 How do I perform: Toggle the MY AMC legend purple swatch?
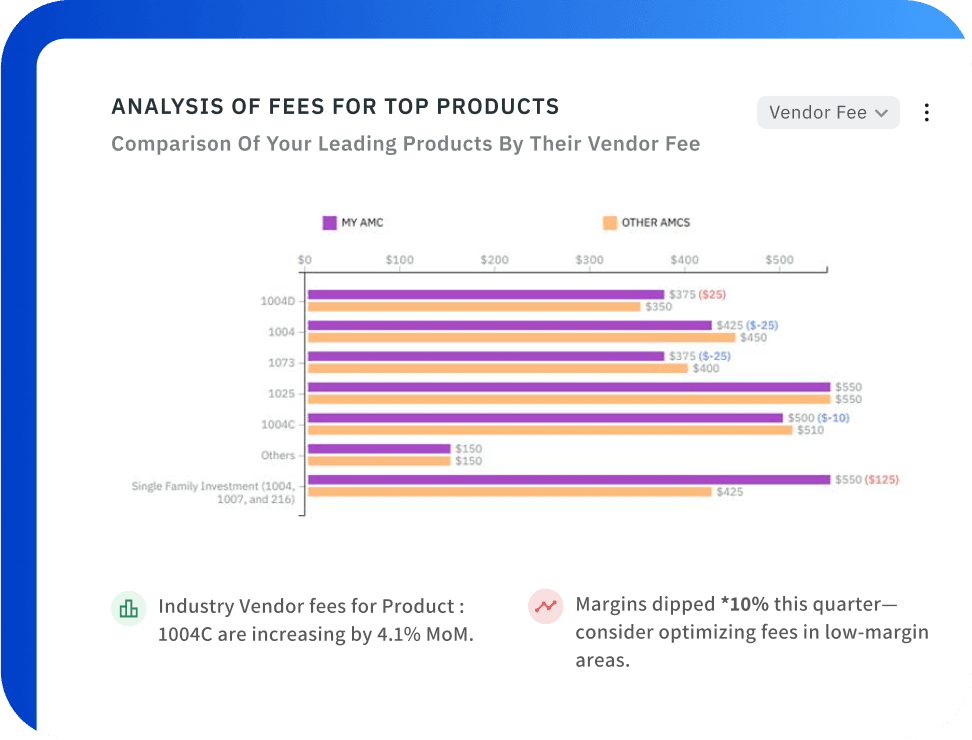coord(329,222)
